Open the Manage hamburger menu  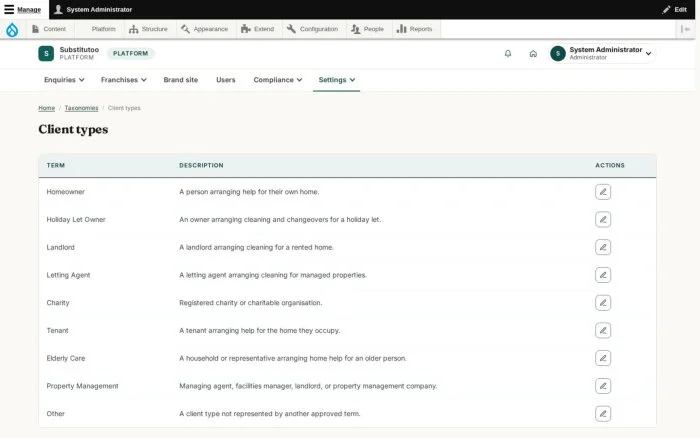point(22,9)
